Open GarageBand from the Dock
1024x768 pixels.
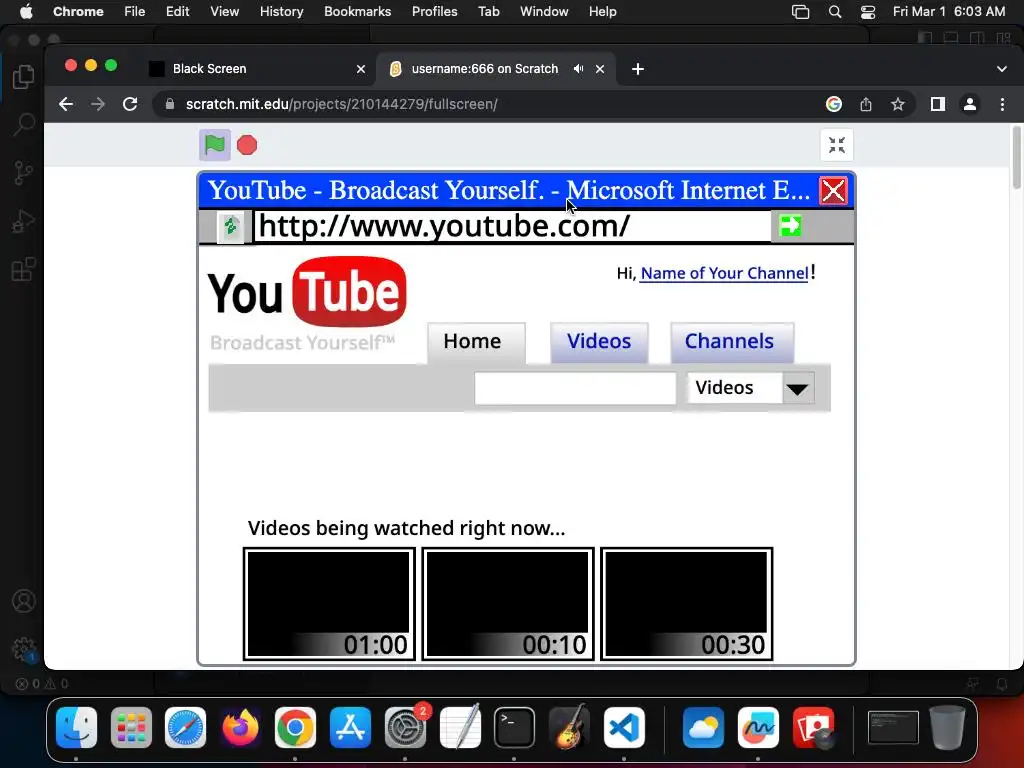point(569,727)
